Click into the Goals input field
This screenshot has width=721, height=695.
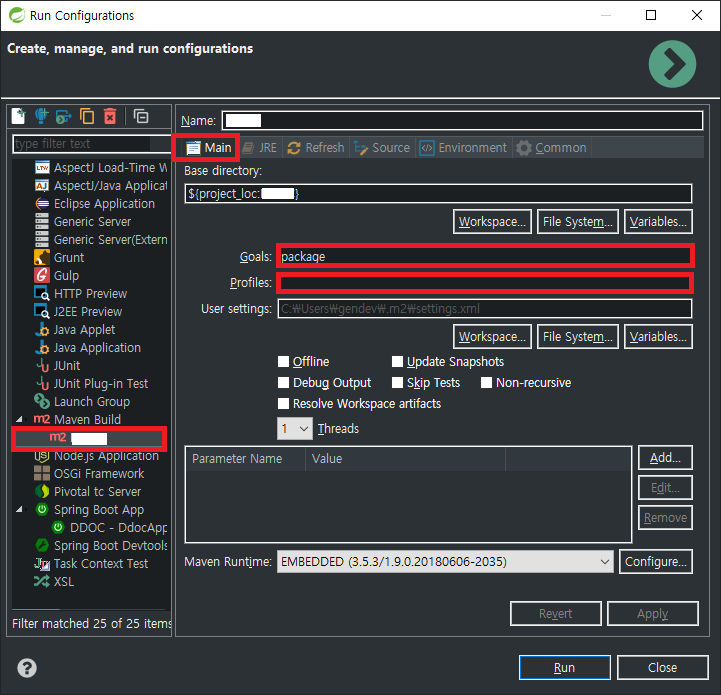pos(484,257)
